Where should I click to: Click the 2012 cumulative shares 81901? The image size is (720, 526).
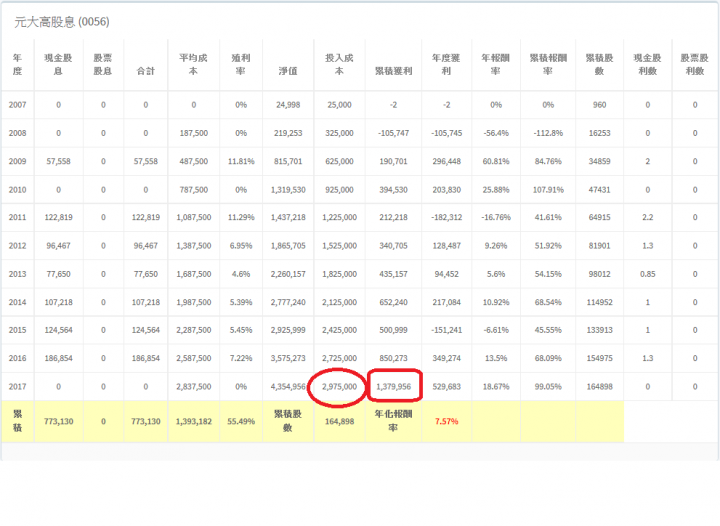(600, 246)
